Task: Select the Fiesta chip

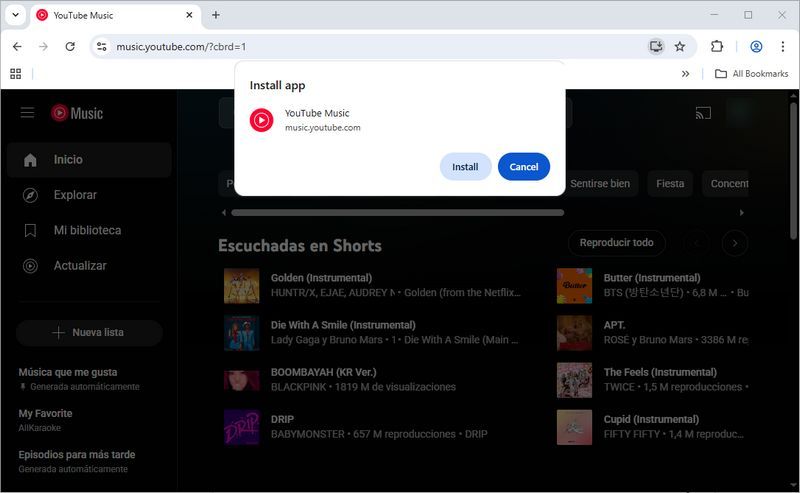Action: (x=670, y=183)
